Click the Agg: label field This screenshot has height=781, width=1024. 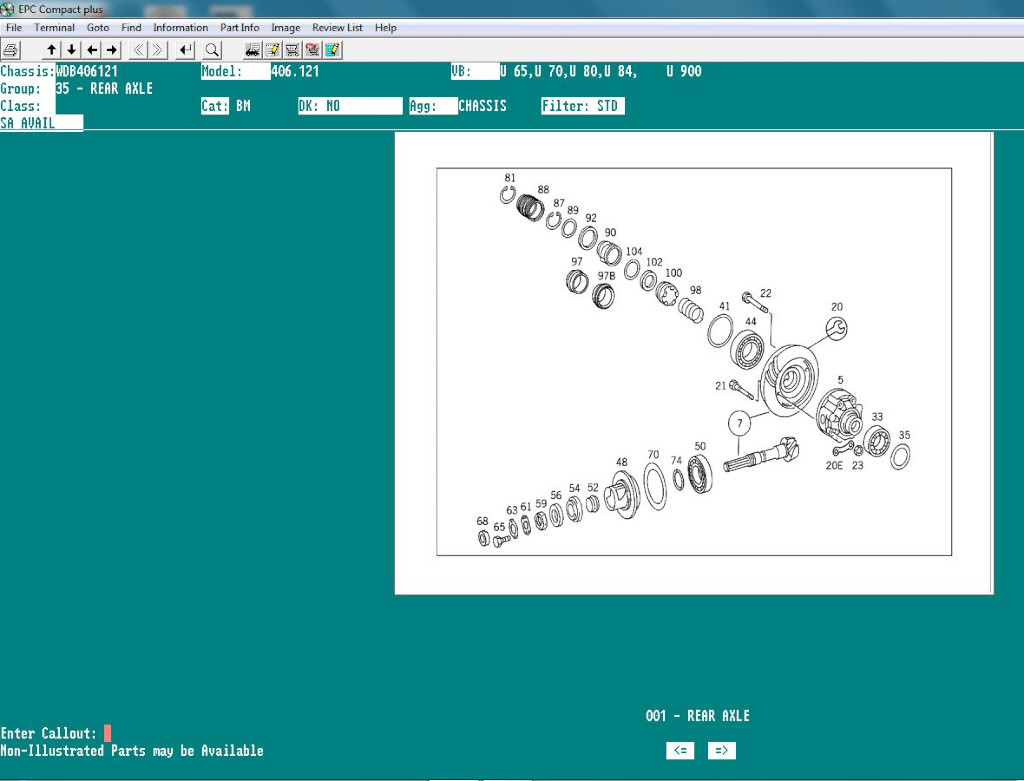(433, 106)
